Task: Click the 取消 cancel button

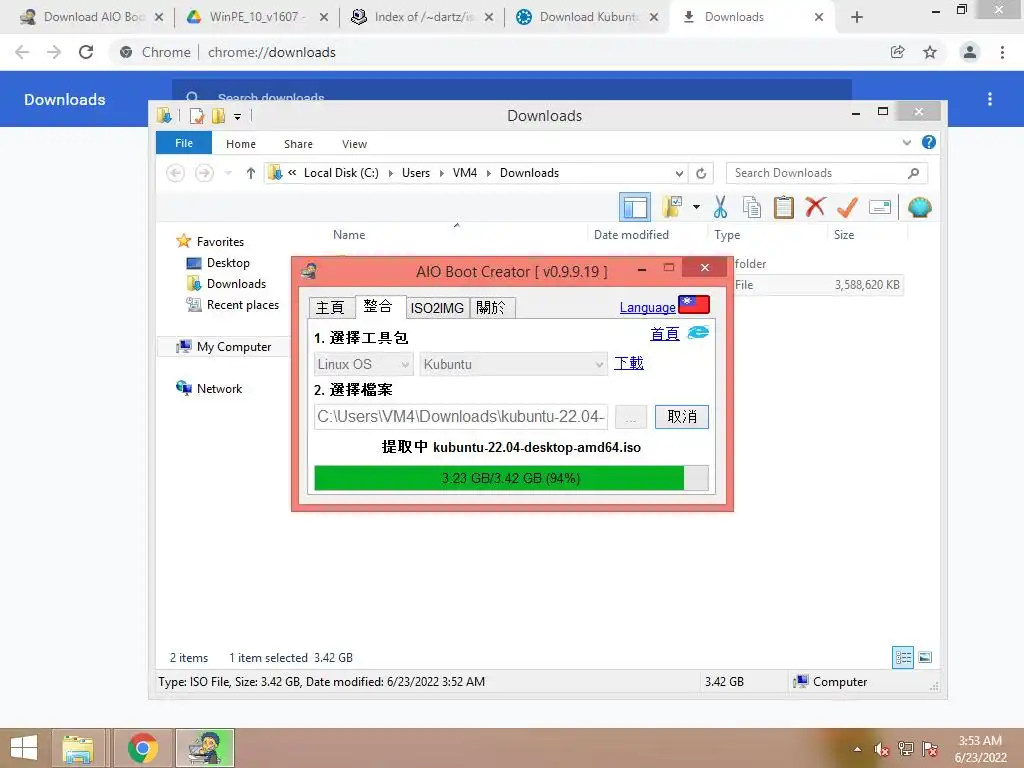Action: (682, 417)
